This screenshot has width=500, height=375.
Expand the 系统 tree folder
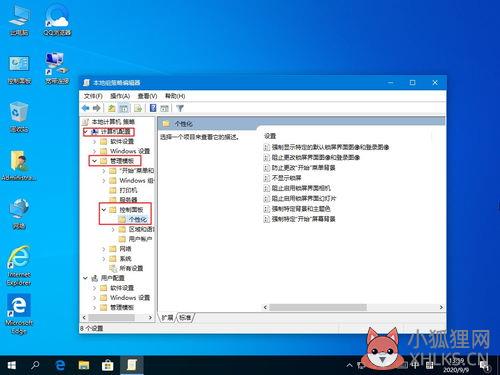click(104, 259)
